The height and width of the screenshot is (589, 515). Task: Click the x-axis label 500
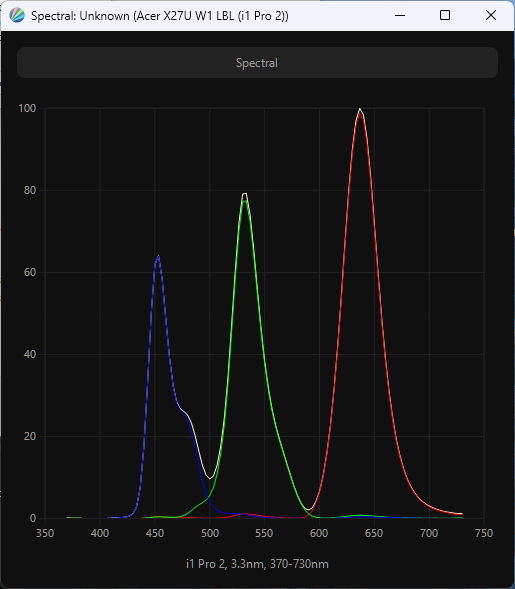pos(210,533)
